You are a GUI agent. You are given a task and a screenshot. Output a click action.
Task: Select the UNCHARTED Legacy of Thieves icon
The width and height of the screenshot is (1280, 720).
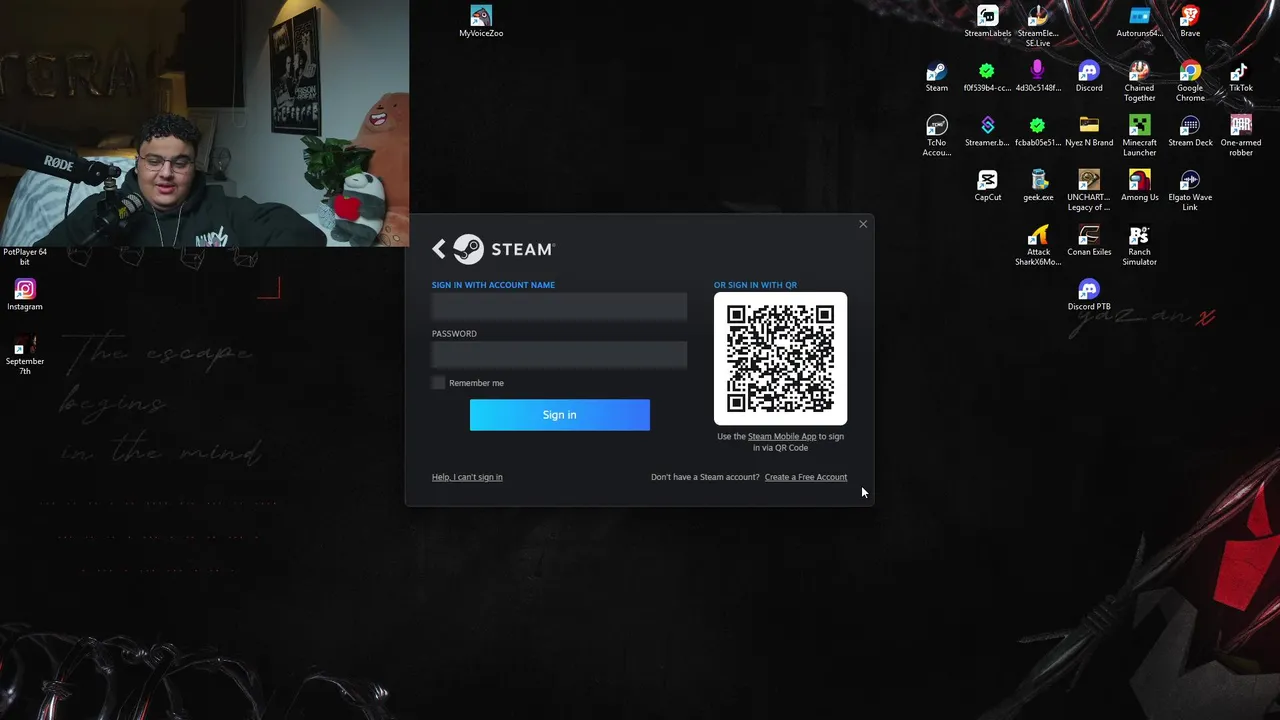[1089, 191]
